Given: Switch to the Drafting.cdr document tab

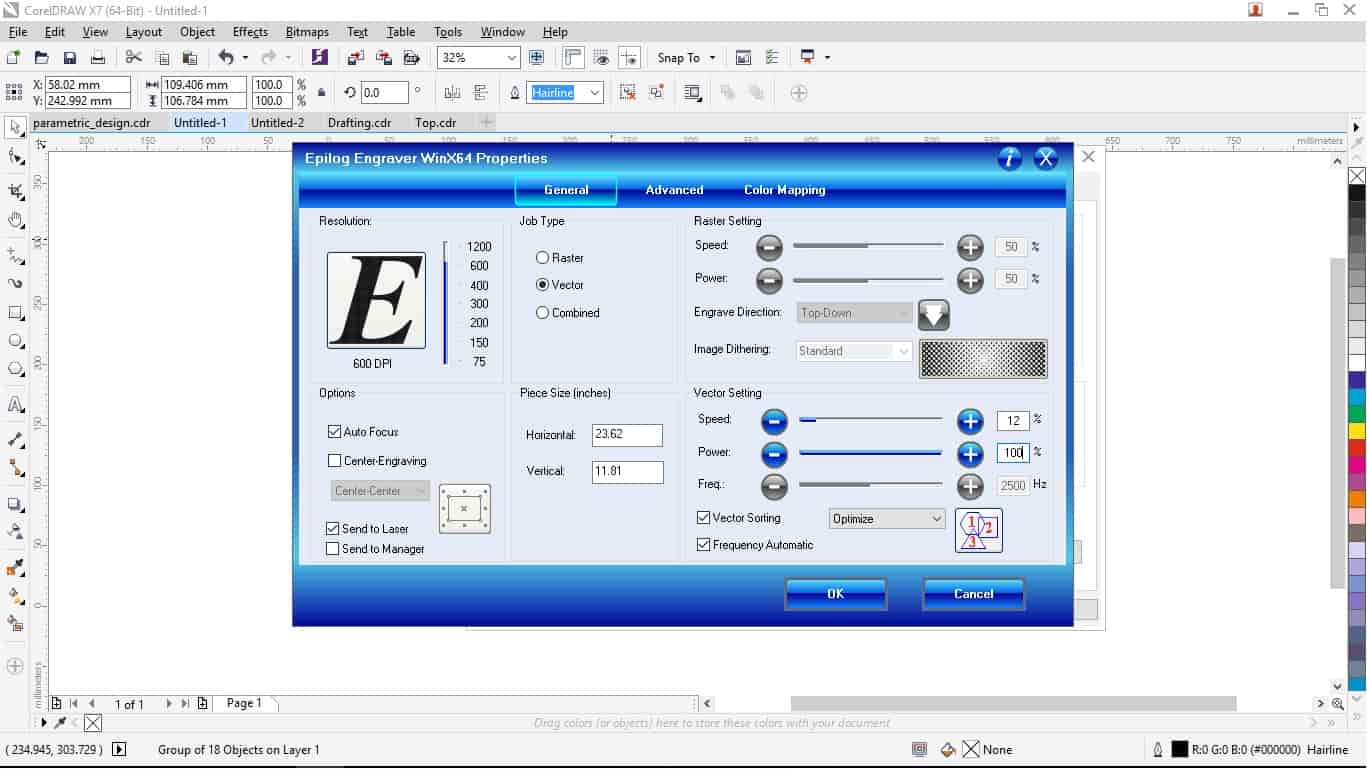Looking at the screenshot, I should [x=359, y=123].
